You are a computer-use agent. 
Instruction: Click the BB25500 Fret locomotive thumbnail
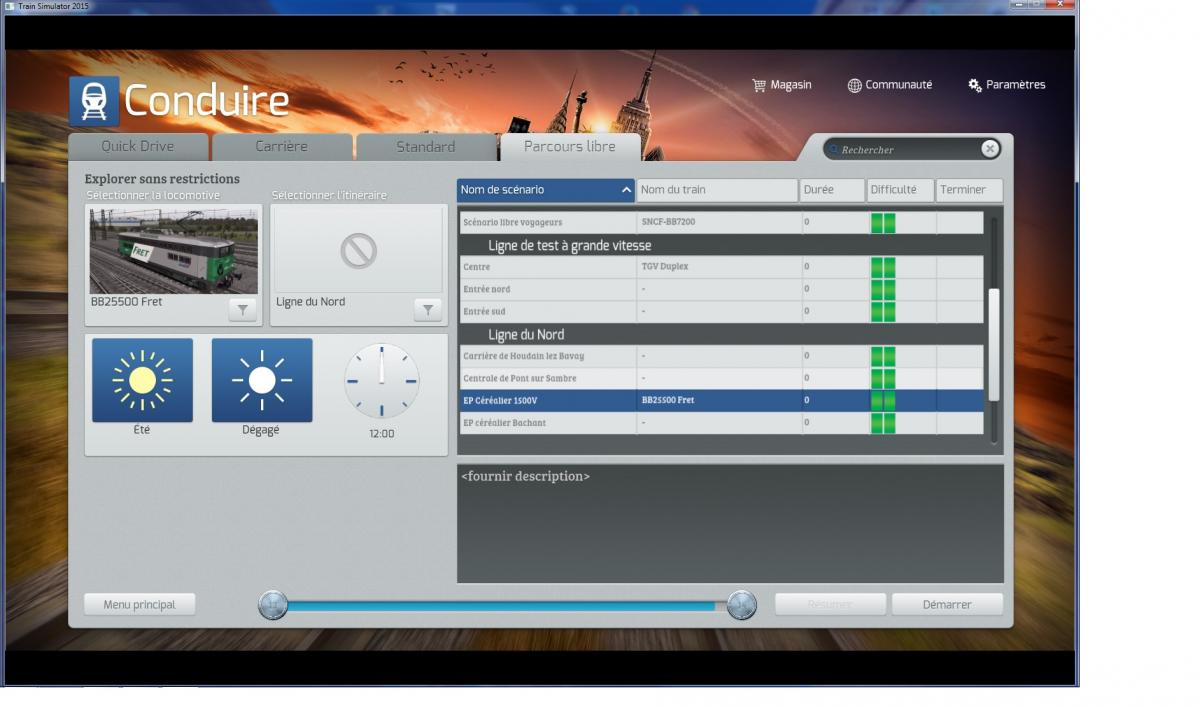(x=174, y=251)
